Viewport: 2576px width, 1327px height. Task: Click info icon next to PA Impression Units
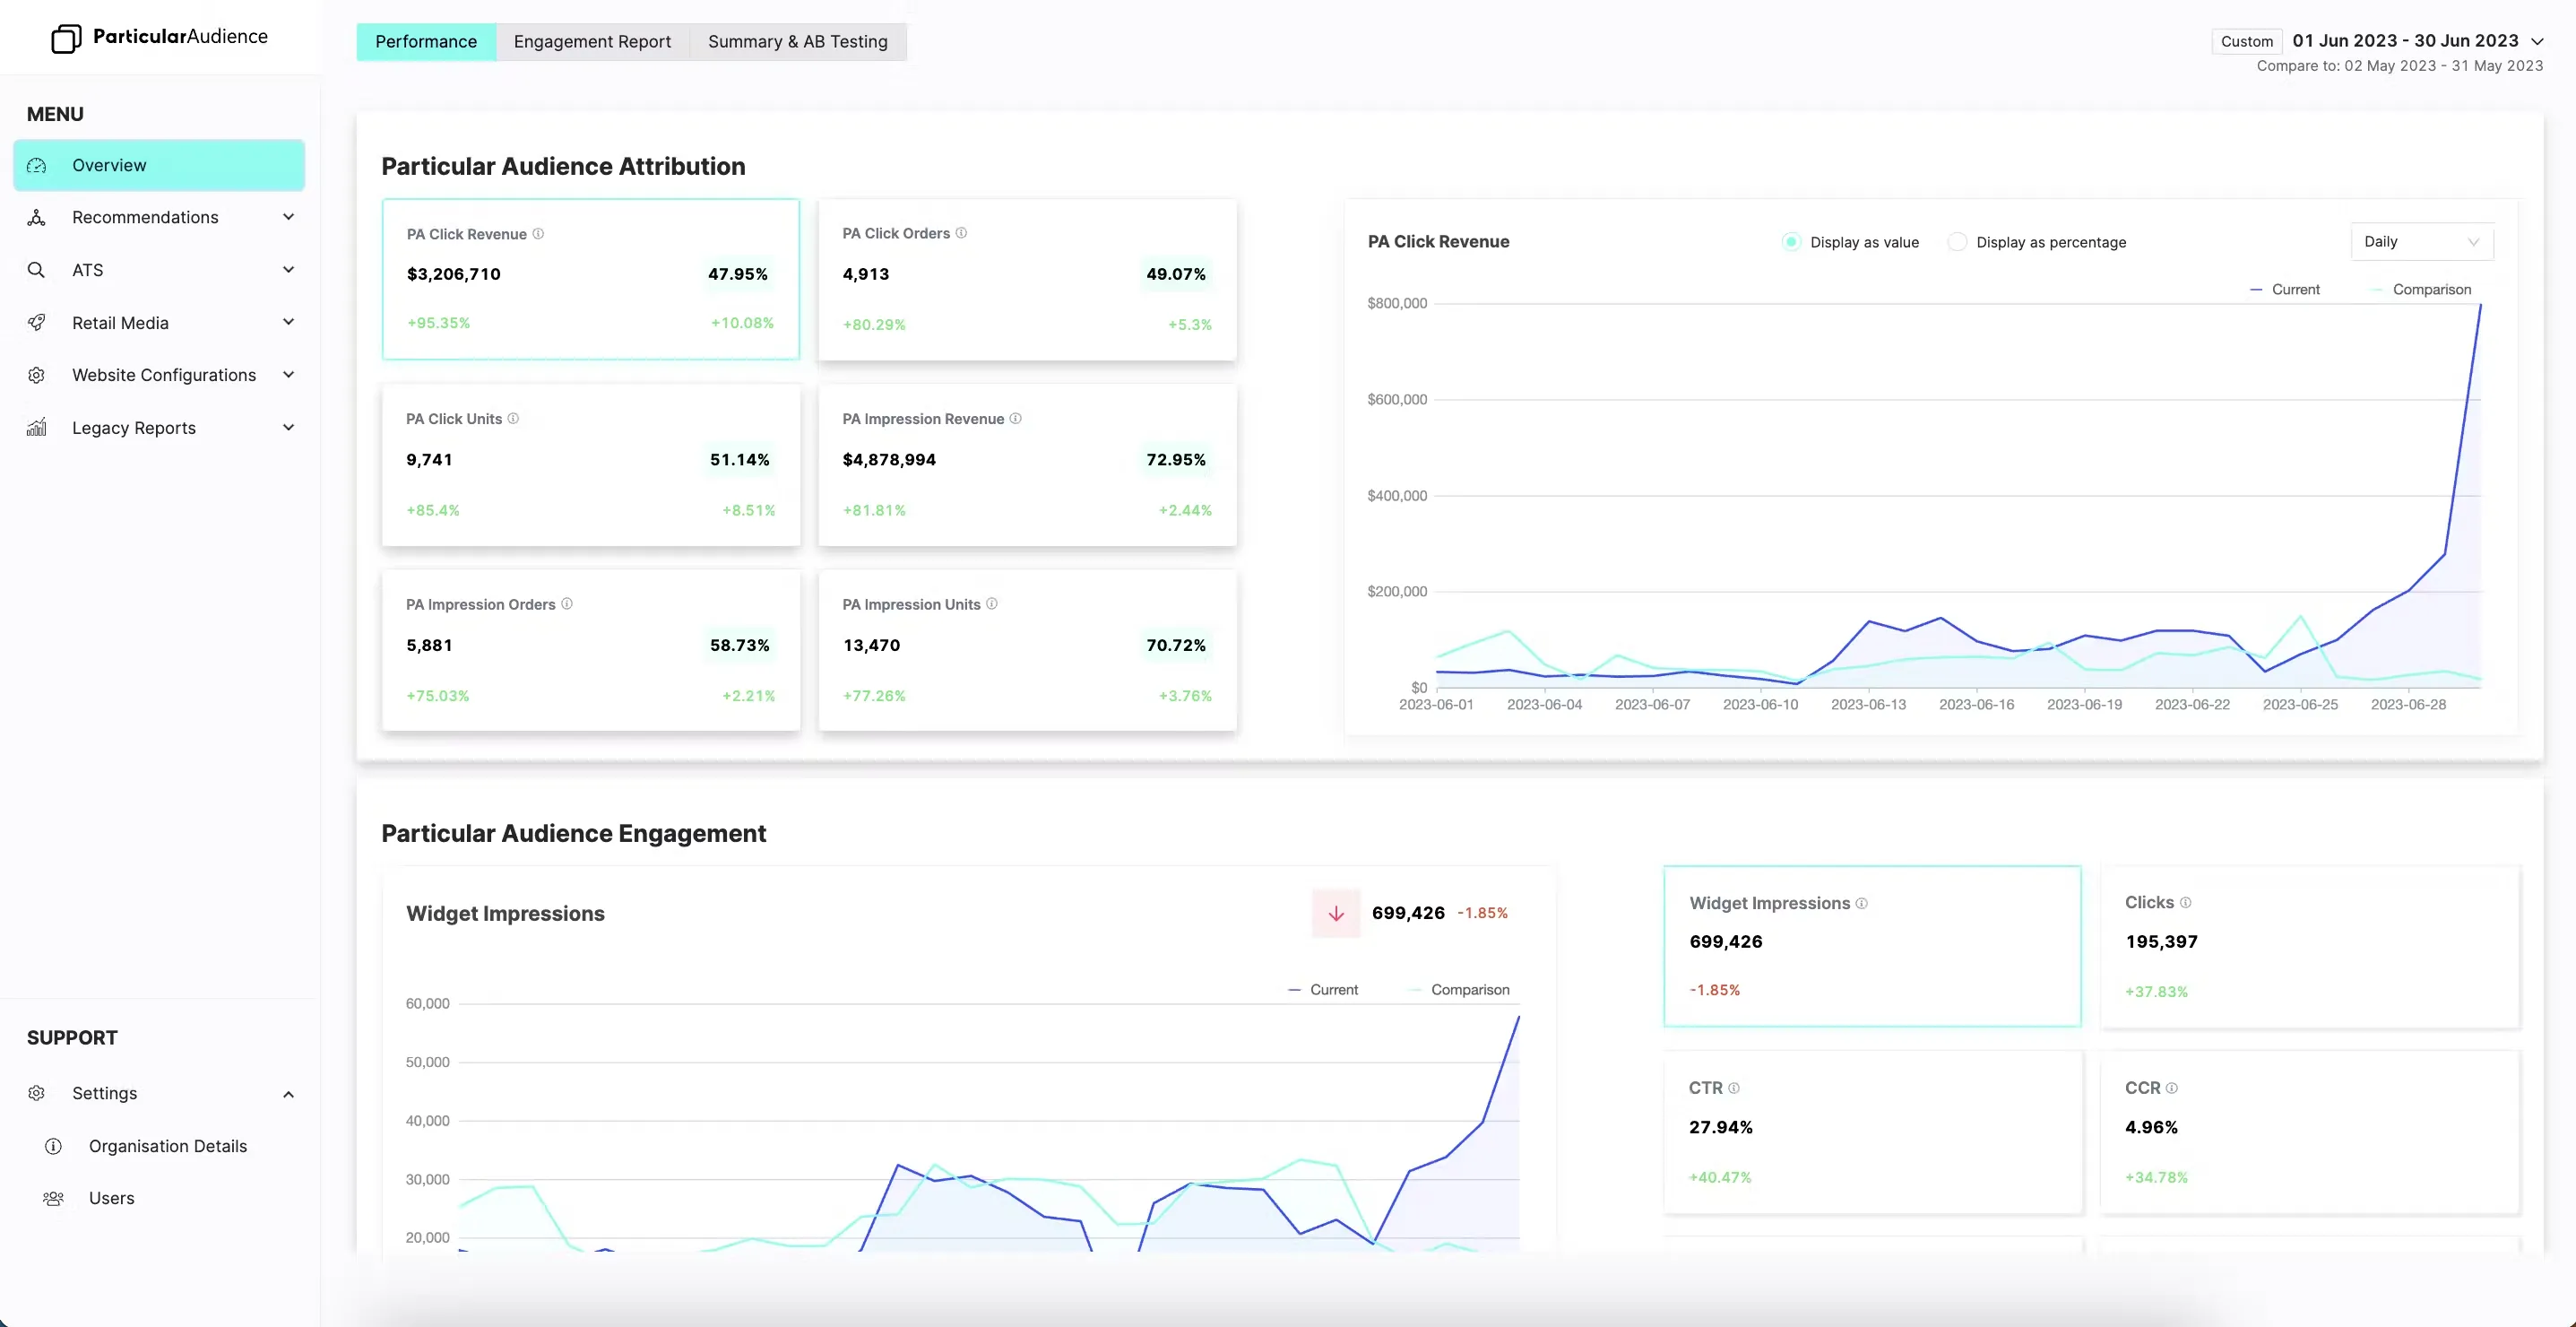click(992, 604)
